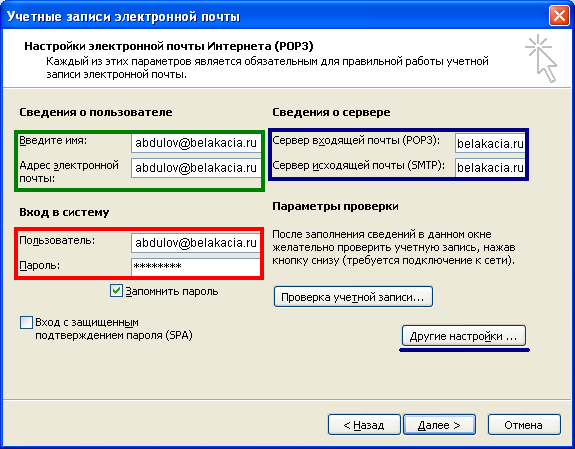Select the POP3 incoming server field
Image resolution: width=575 pixels, height=449 pixels.
click(x=490, y=143)
